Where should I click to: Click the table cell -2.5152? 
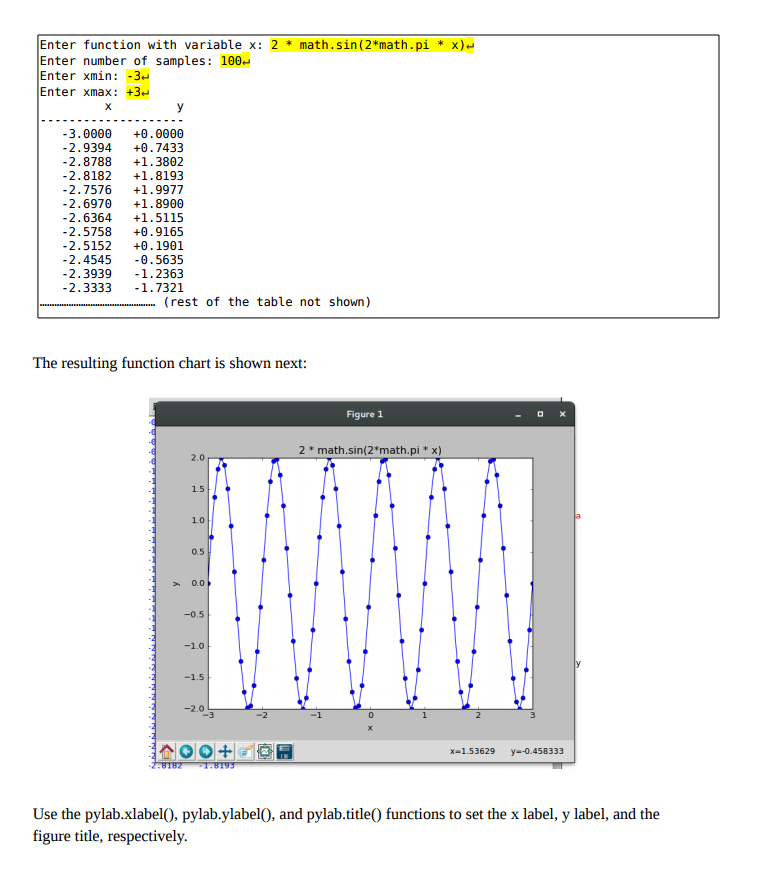click(87, 246)
